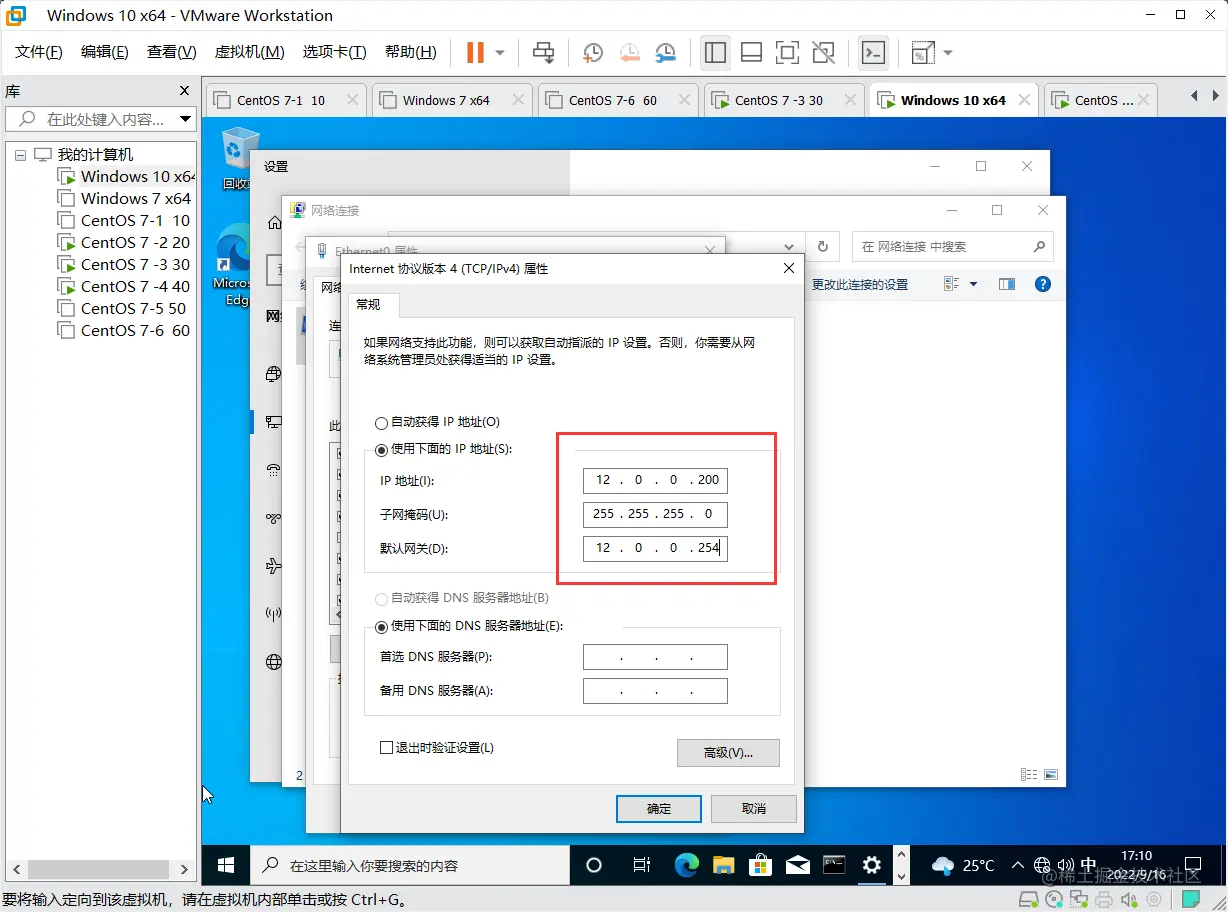Open the suspend button dropdown arrow

click(499, 52)
